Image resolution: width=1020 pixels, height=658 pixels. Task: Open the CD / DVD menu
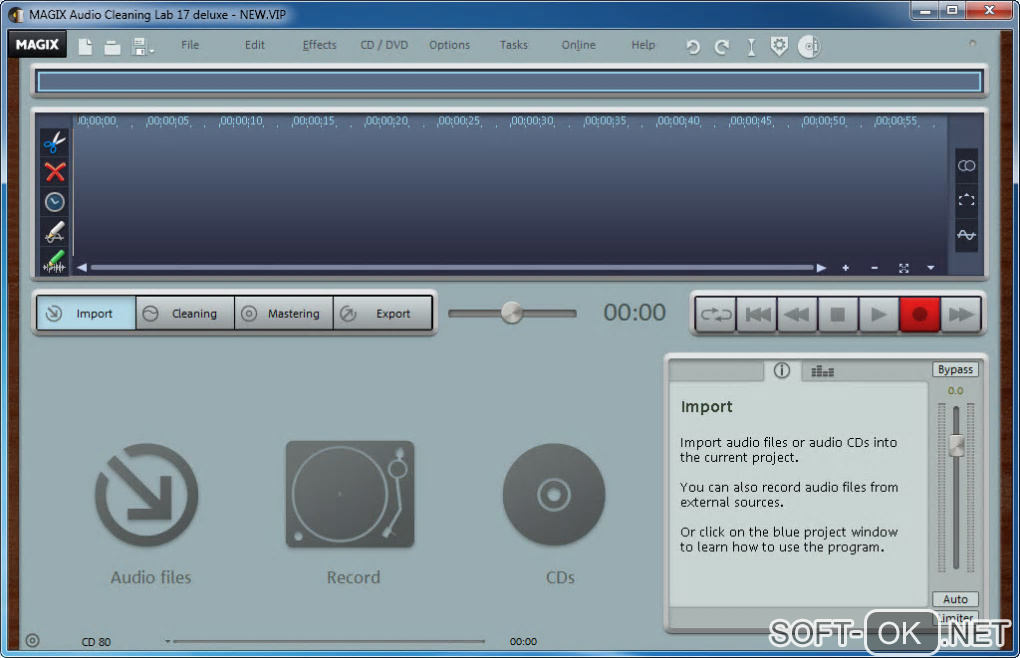384,45
